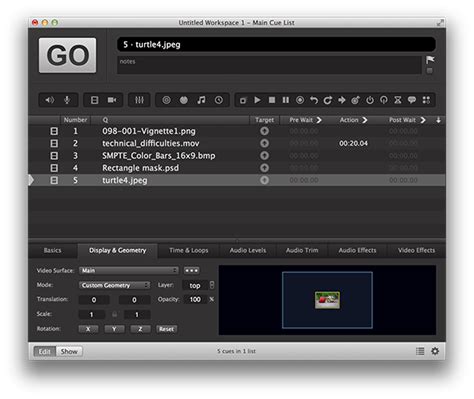The height and width of the screenshot is (399, 474).
Task: Toggle the scale lock between values
Action: (115, 314)
